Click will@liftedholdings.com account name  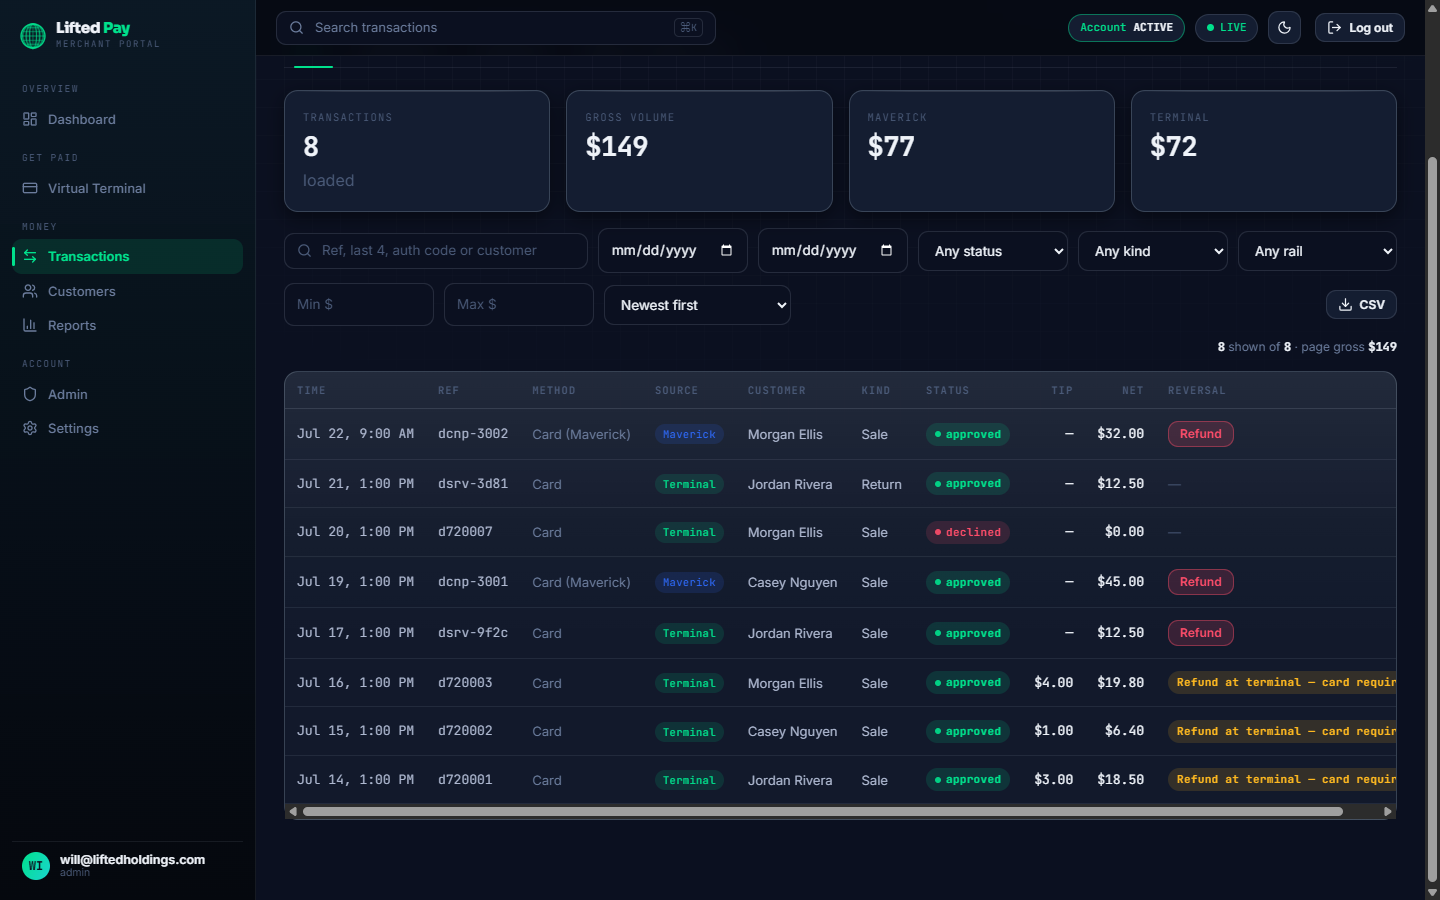(132, 860)
